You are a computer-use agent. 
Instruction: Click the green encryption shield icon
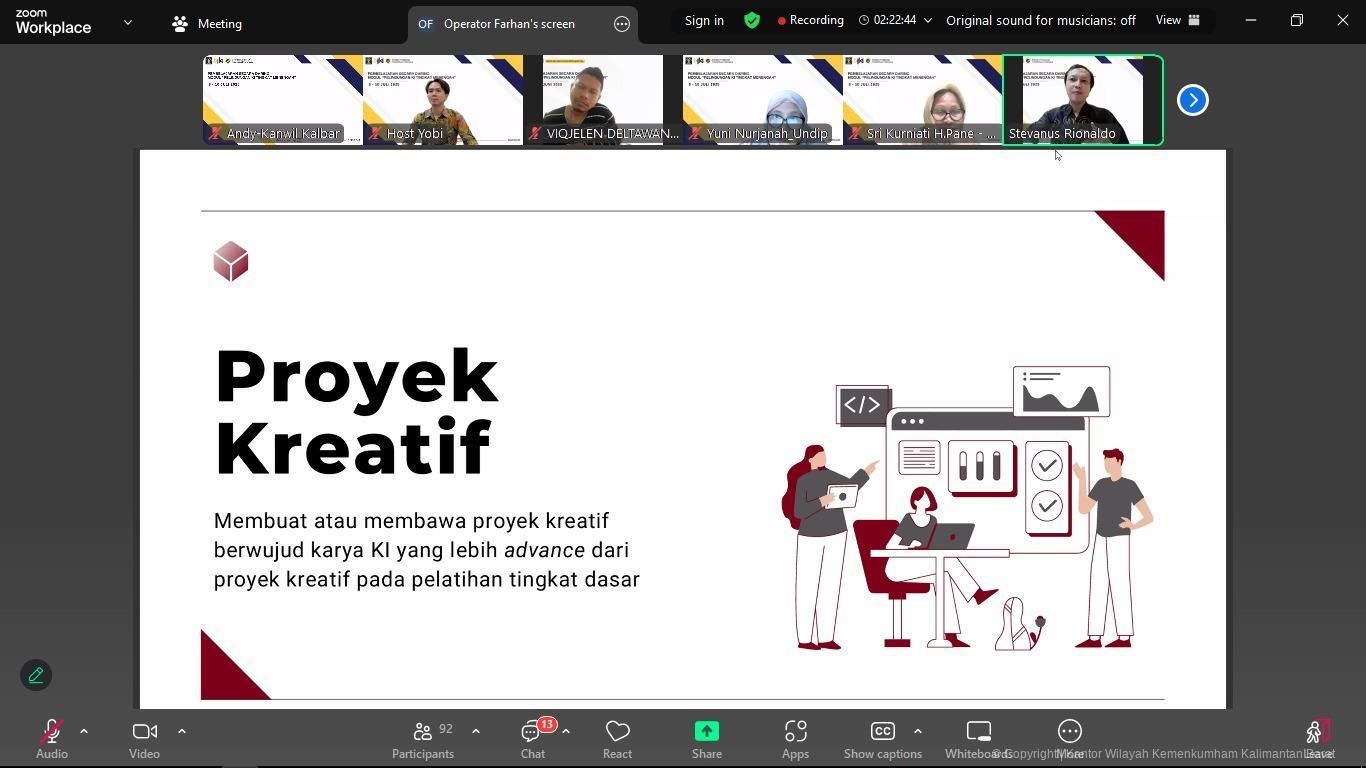(x=752, y=20)
